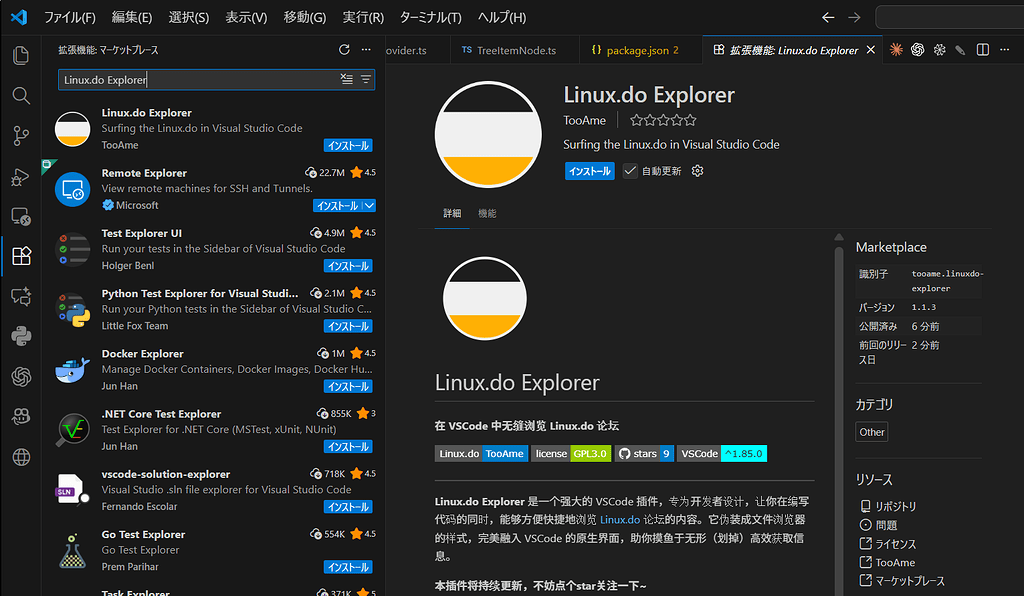Refresh the extensions marketplace list
Image resolution: width=1024 pixels, height=596 pixels.
(x=344, y=50)
